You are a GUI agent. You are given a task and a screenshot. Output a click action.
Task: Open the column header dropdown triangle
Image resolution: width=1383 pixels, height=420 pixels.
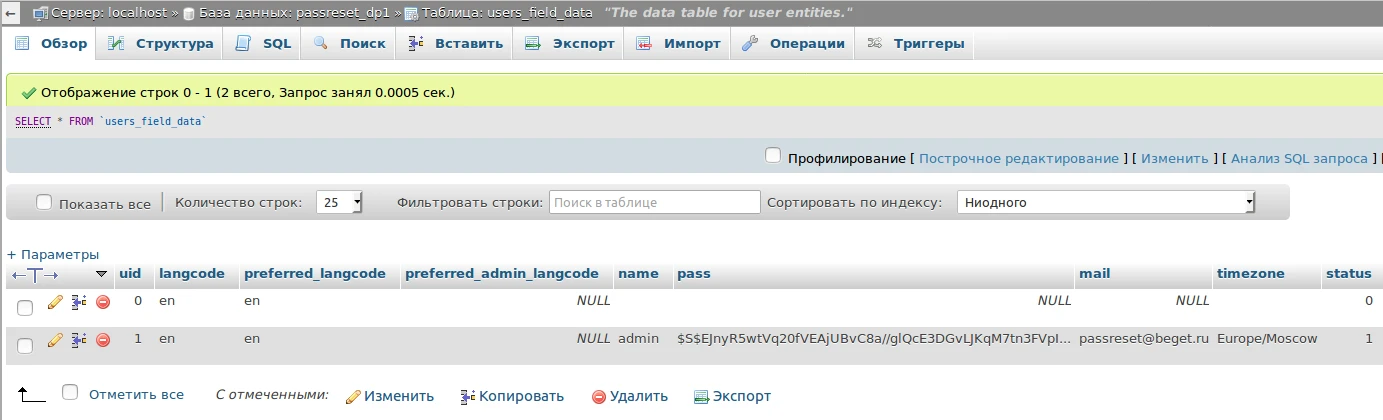coord(101,274)
